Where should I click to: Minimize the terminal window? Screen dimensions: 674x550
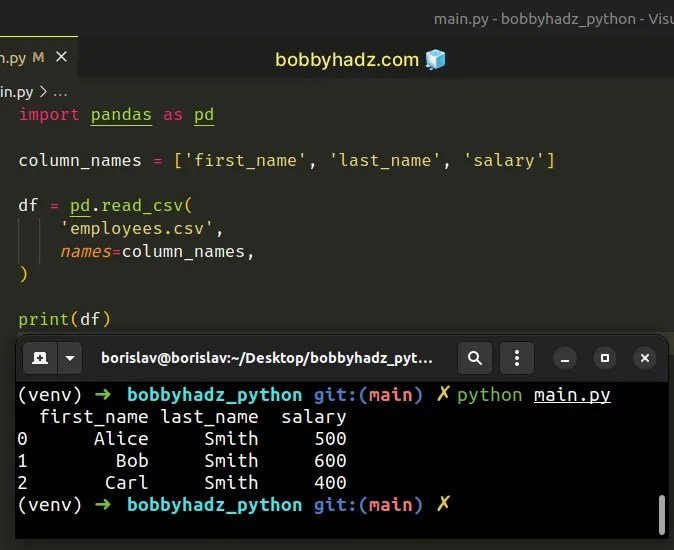pyautogui.click(x=565, y=358)
